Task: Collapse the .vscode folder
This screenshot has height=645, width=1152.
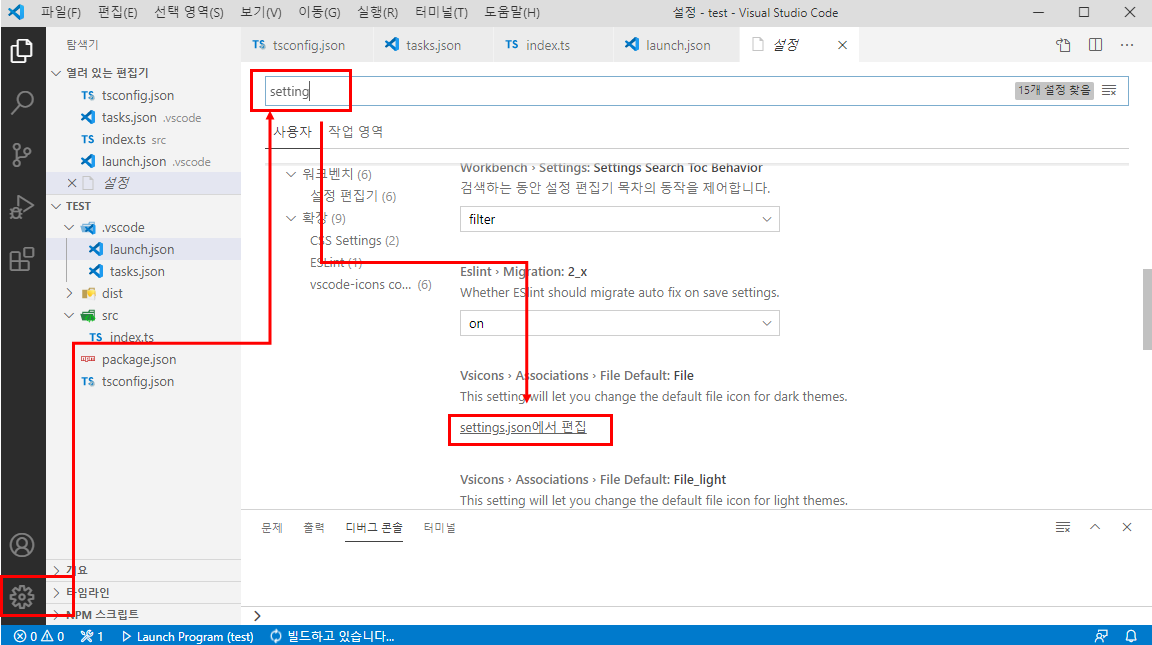Action: pos(70,228)
